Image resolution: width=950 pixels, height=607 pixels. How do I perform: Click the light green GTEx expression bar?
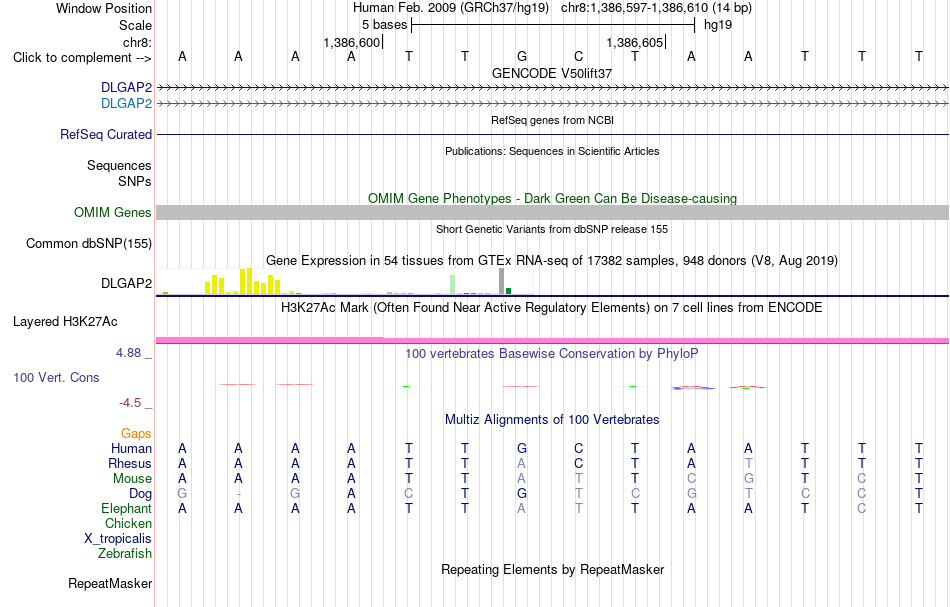452,285
